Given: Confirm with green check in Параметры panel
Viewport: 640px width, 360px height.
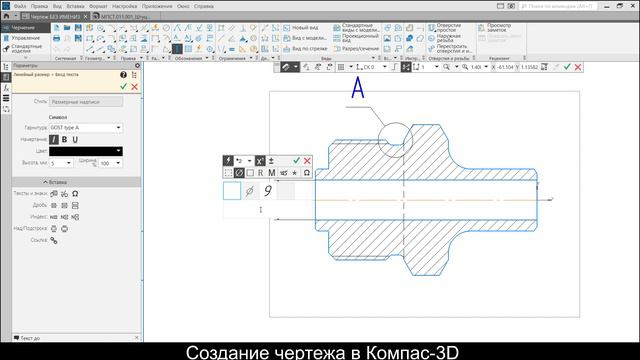Looking at the screenshot, I should (124, 87).
